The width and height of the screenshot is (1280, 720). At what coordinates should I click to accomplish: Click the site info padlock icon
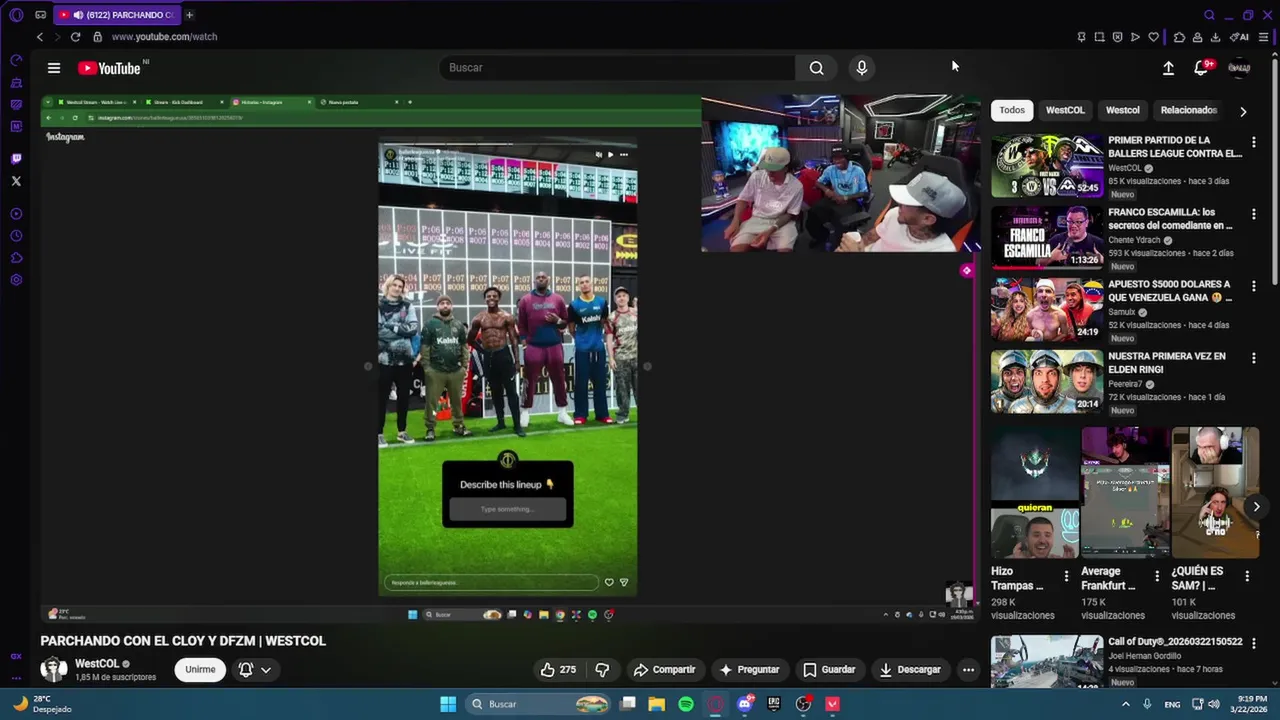tap(97, 37)
